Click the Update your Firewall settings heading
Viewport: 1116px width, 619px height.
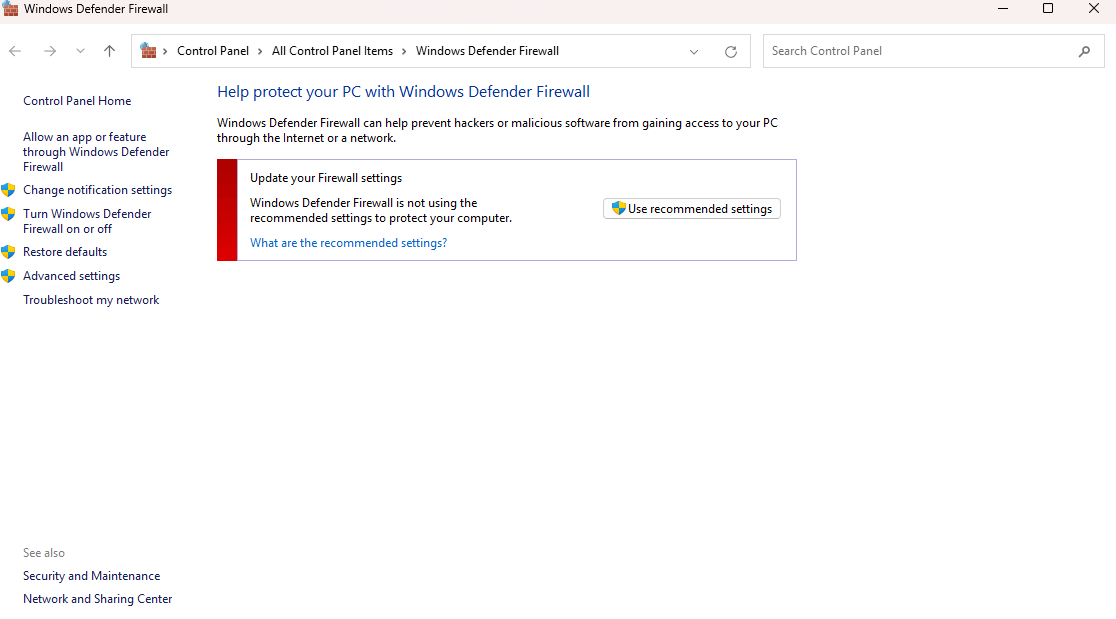(x=326, y=178)
